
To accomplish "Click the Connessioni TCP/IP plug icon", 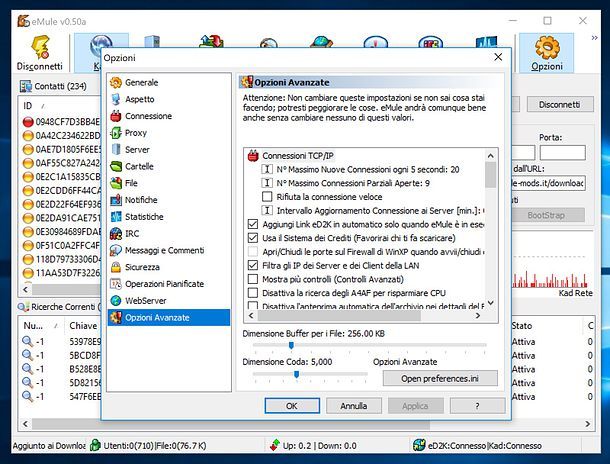I will (x=253, y=156).
